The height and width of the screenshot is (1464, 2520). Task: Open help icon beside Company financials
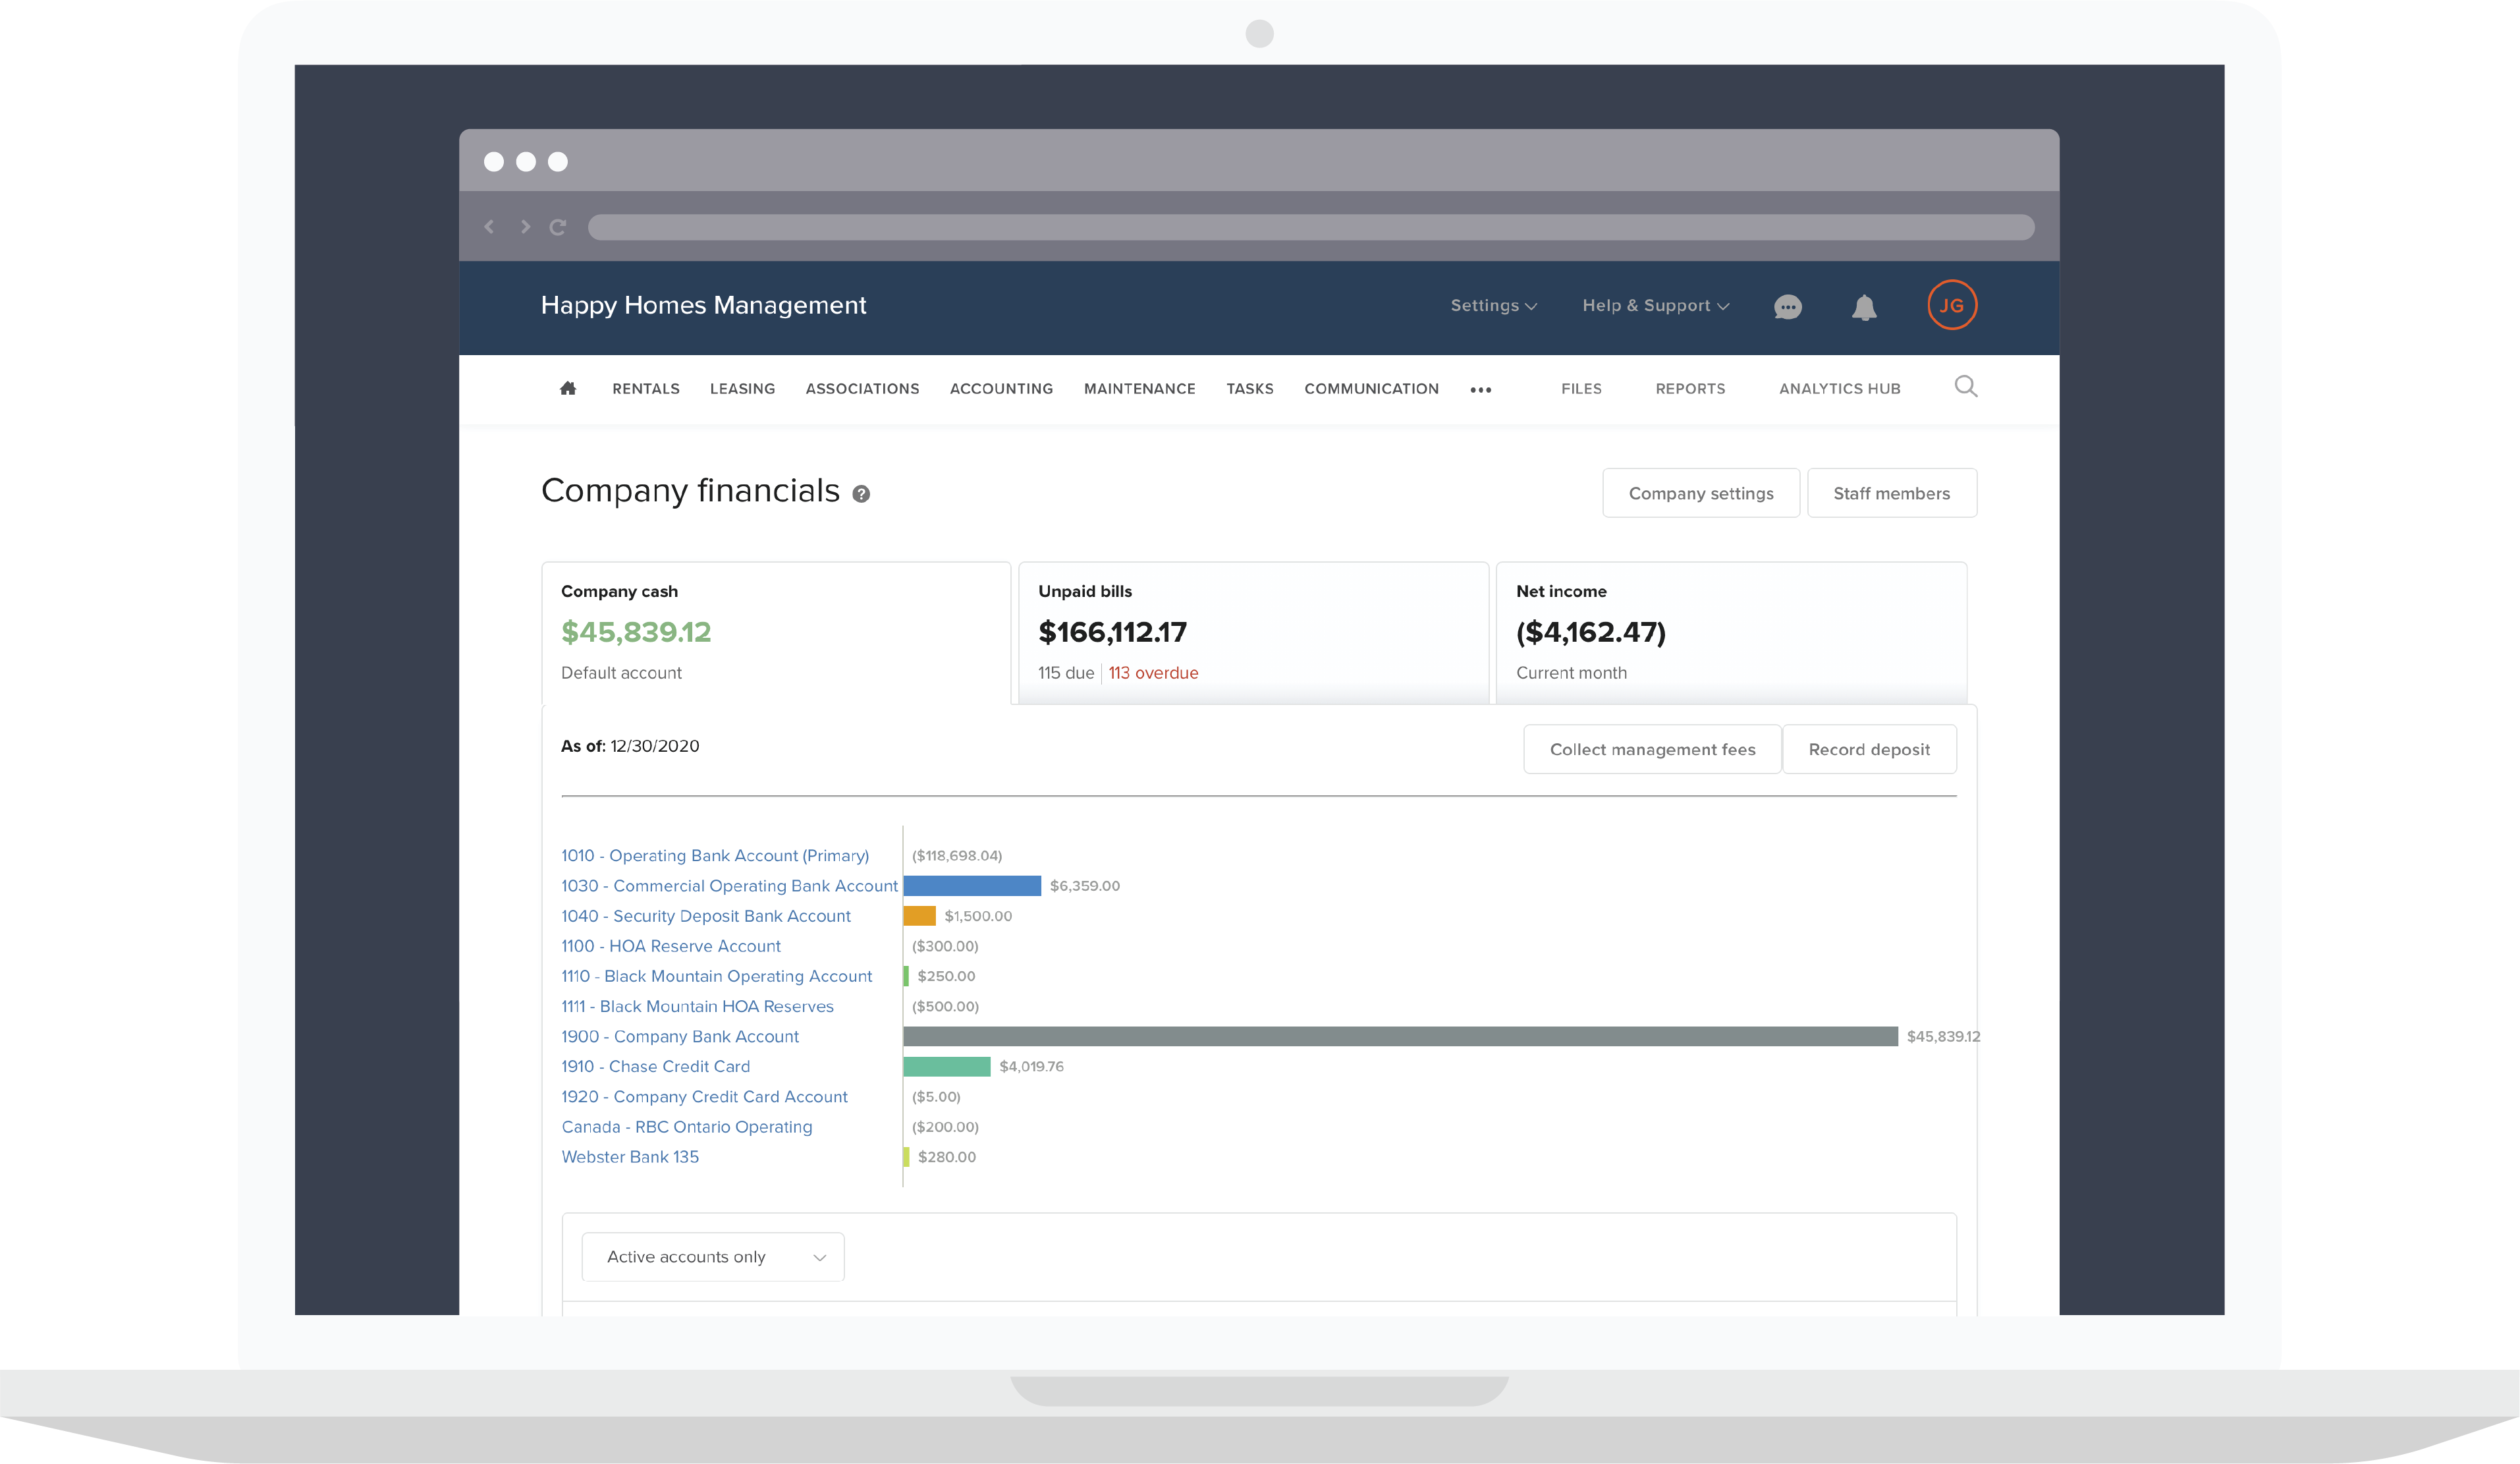tap(861, 494)
